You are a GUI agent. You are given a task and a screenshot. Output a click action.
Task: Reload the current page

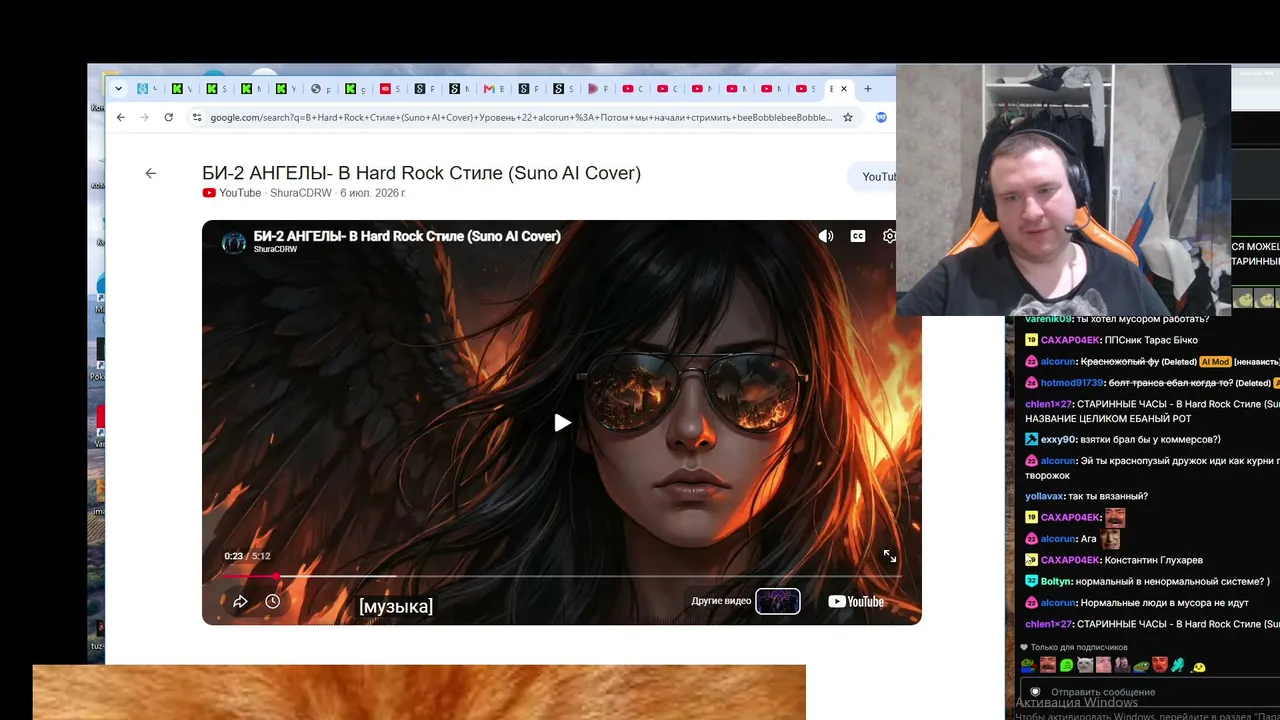tap(168, 117)
